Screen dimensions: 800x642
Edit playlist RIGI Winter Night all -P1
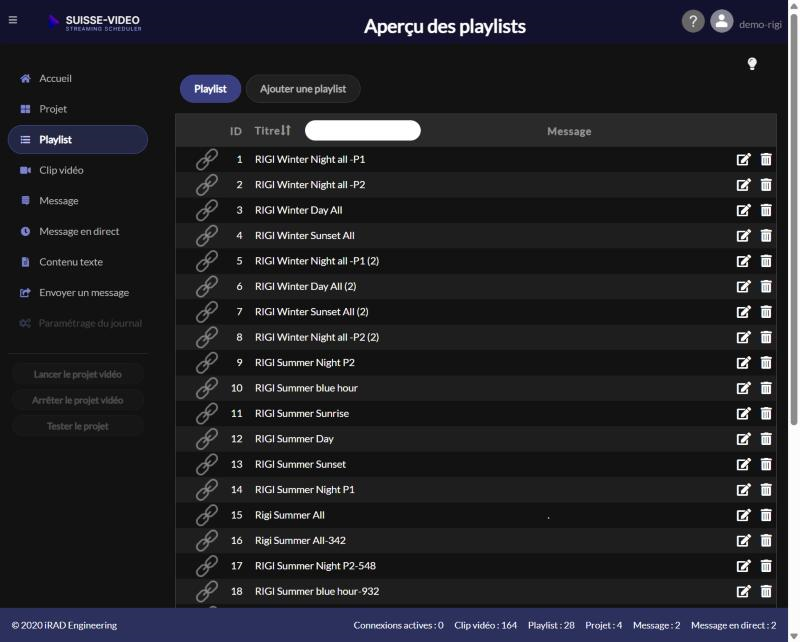point(743,159)
